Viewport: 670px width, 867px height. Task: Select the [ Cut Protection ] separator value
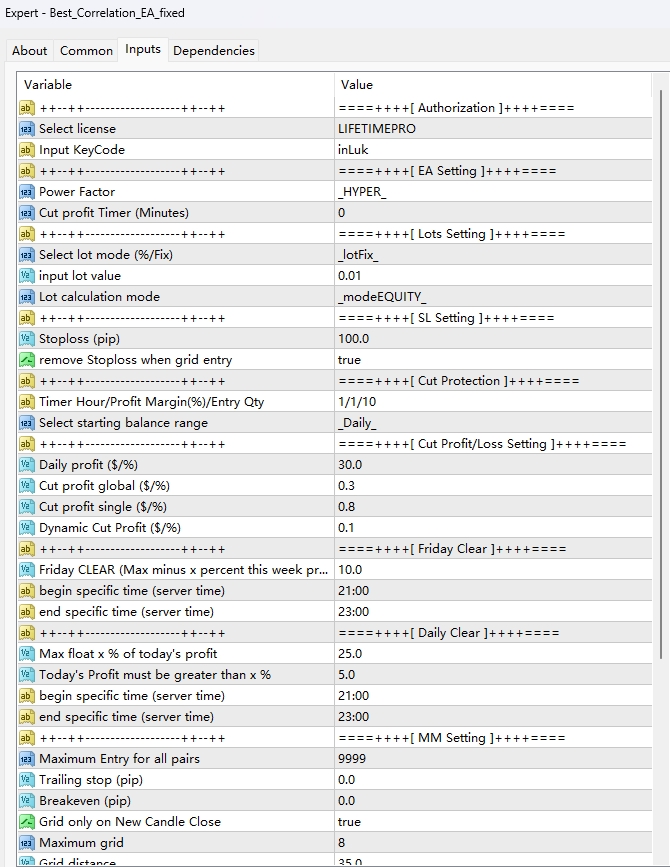click(493, 381)
